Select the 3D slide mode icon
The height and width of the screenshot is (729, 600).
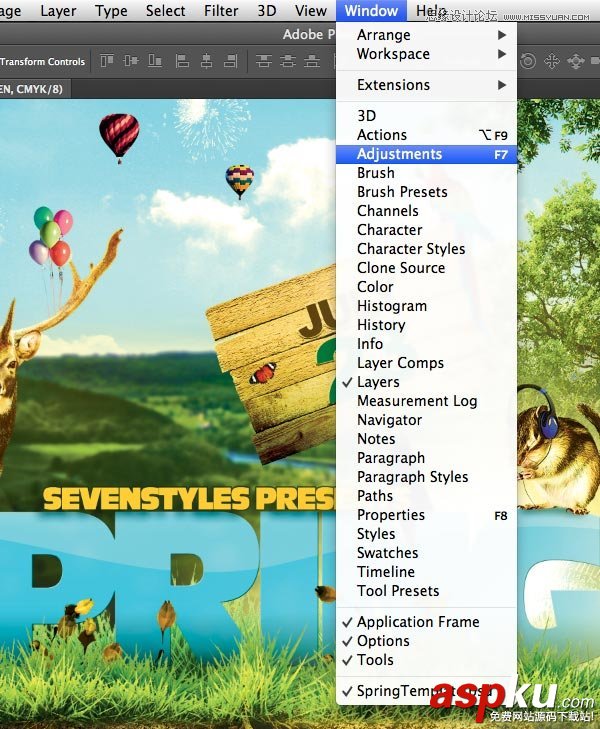point(575,61)
